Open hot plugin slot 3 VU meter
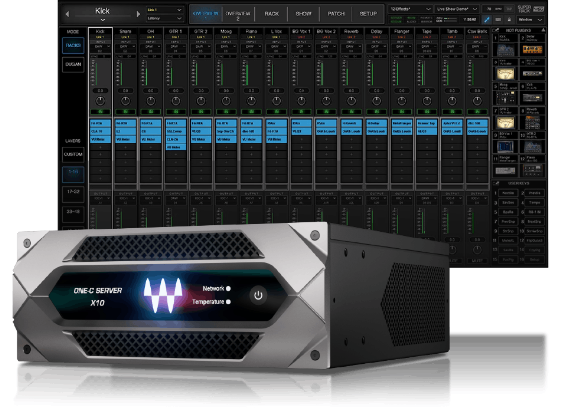The height and width of the screenshot is (408, 562). coord(506,74)
